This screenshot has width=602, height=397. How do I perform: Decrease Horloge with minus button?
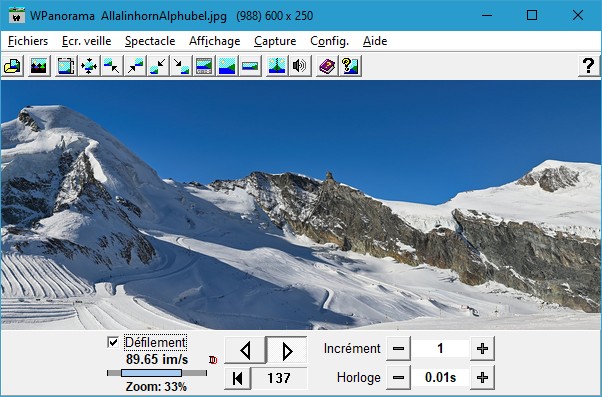click(x=398, y=378)
